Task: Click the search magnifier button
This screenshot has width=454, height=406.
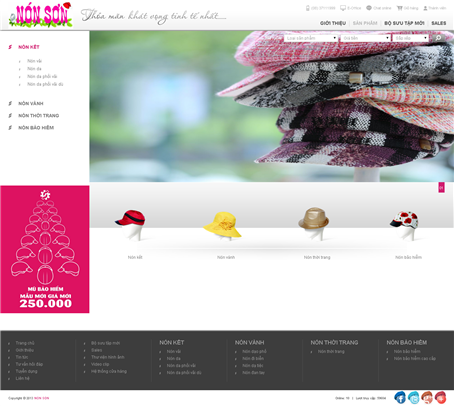Action: pyautogui.click(x=439, y=38)
